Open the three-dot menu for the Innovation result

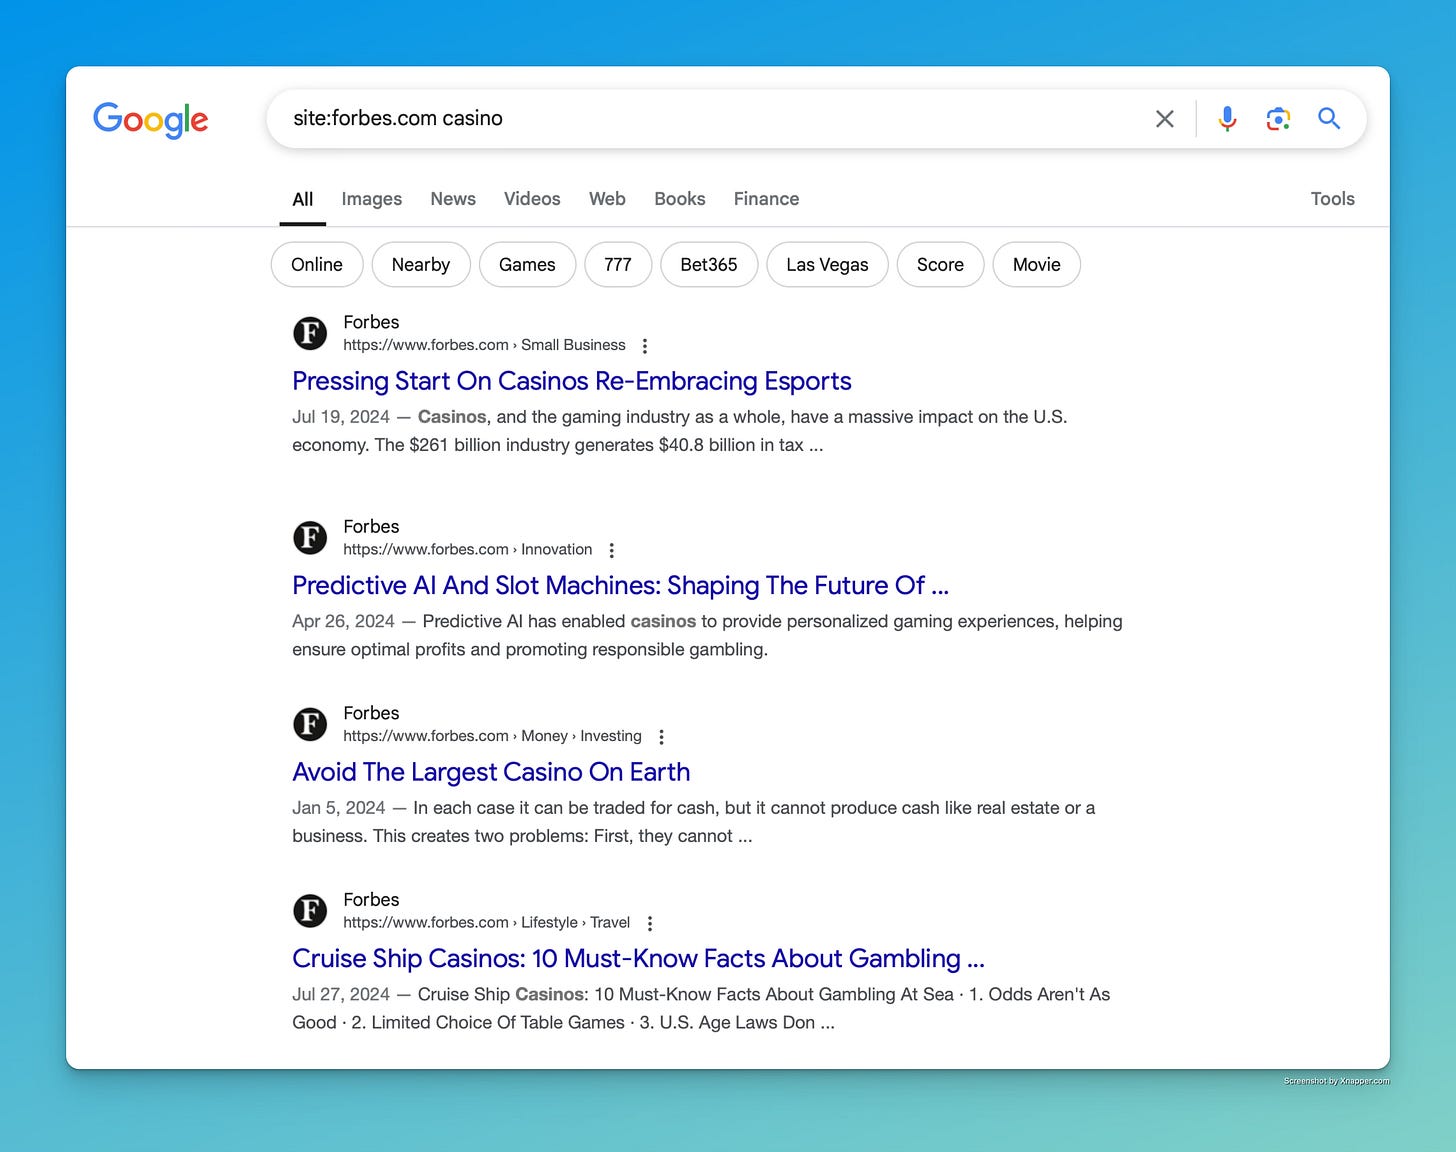pyautogui.click(x=612, y=550)
